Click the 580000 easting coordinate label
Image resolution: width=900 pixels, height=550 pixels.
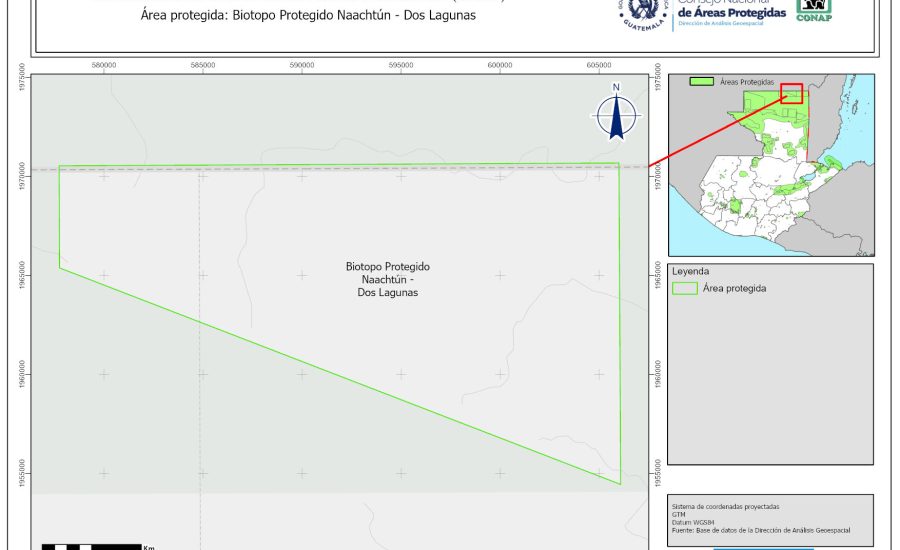point(104,66)
